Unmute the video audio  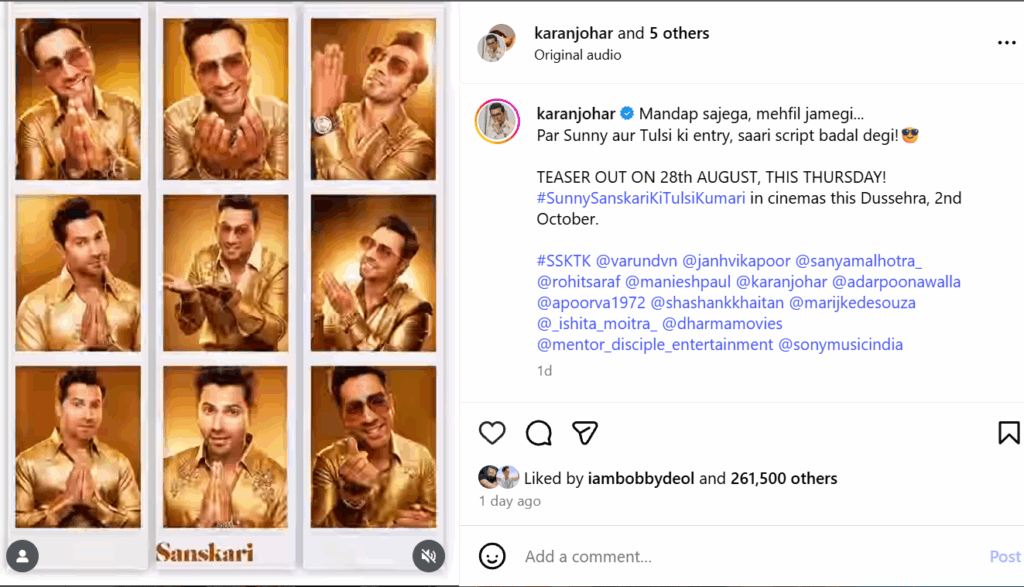point(428,556)
